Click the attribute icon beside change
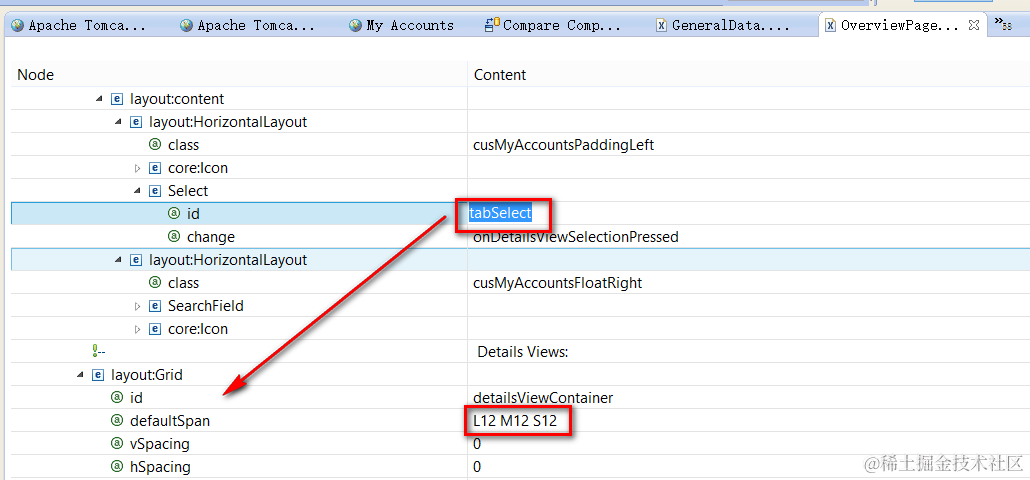The width and height of the screenshot is (1030, 480). pos(174,236)
